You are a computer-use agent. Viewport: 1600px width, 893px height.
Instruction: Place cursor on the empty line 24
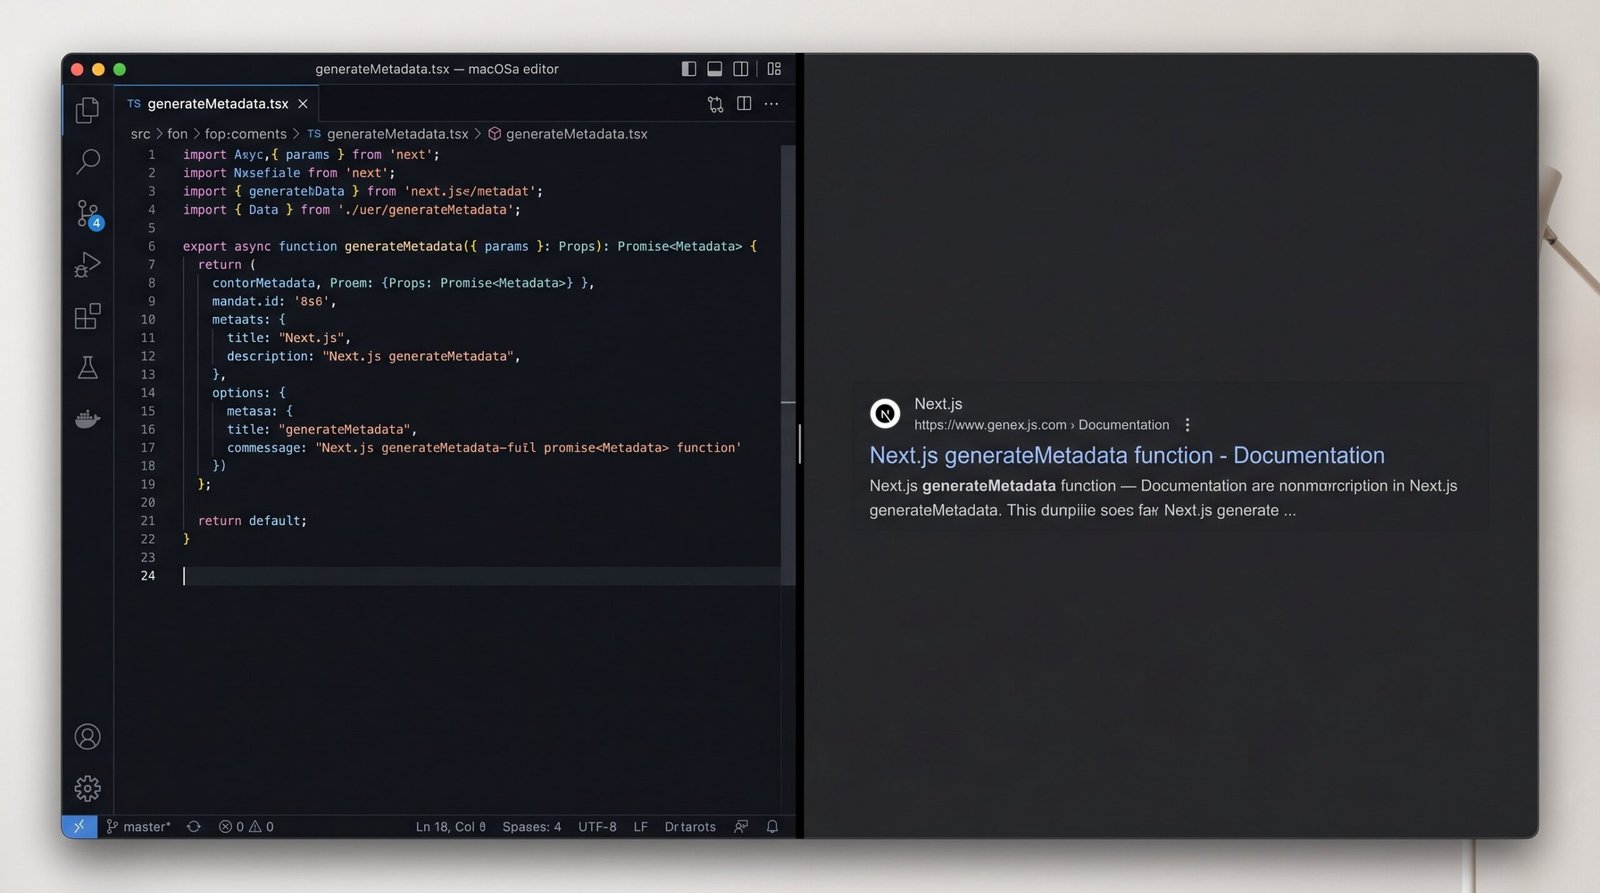pos(480,576)
